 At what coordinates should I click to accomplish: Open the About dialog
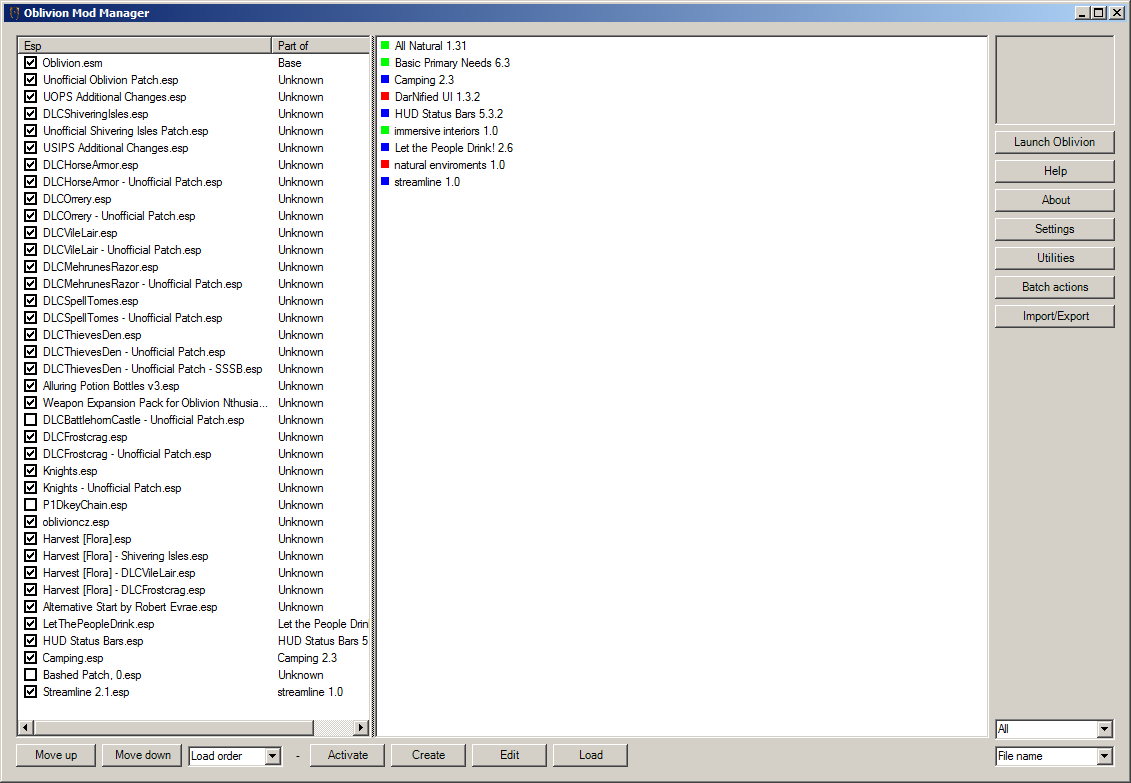pyautogui.click(x=1055, y=200)
